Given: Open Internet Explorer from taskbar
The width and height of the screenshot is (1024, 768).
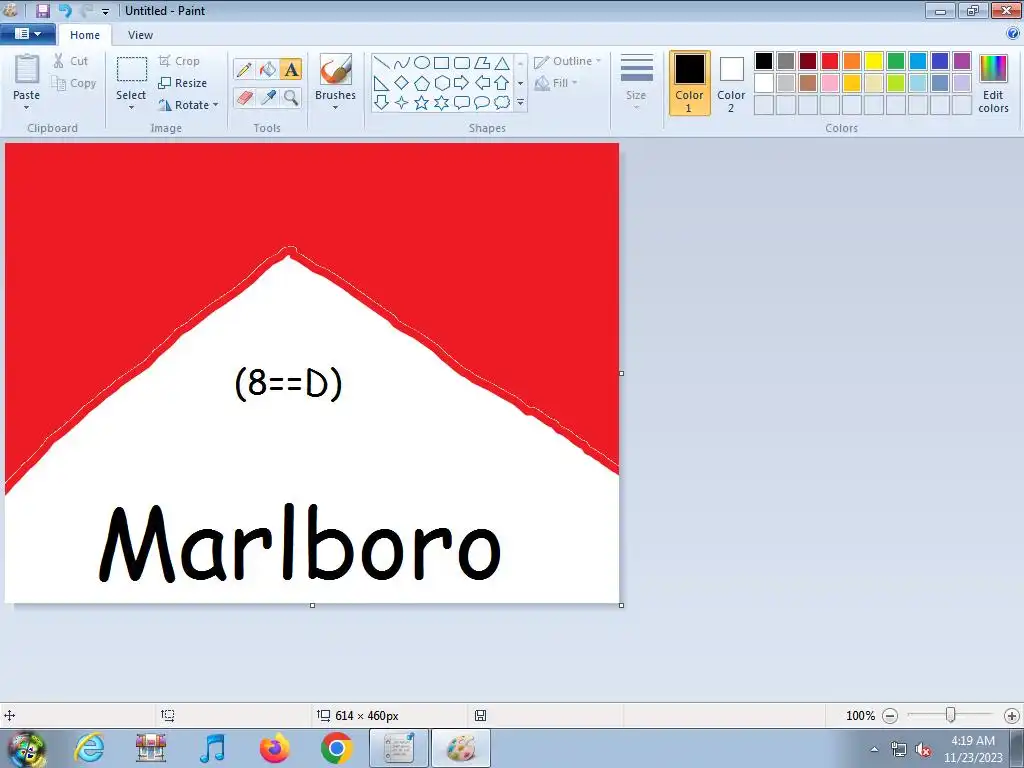Looking at the screenshot, I should [89, 748].
